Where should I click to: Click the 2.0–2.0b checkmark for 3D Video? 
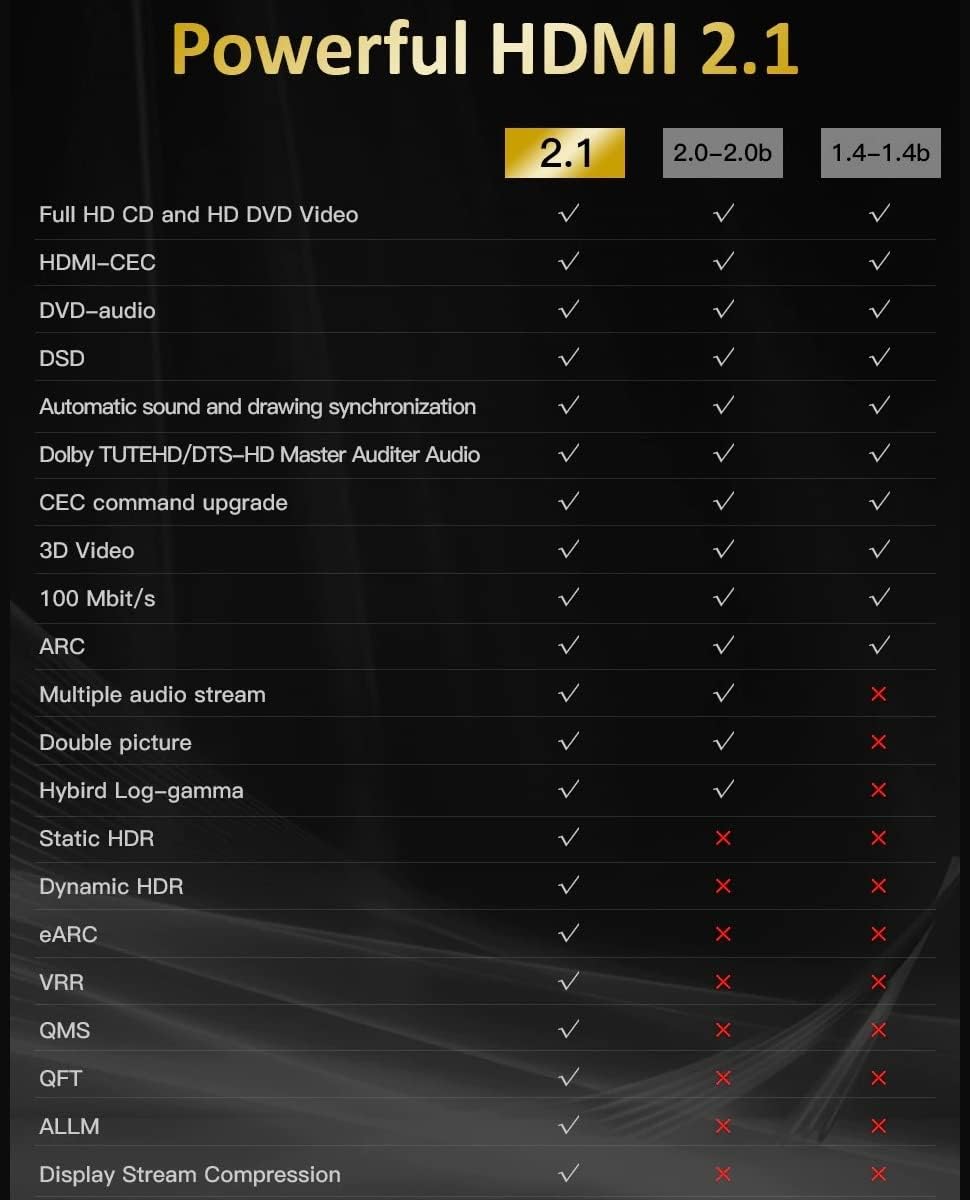click(723, 550)
